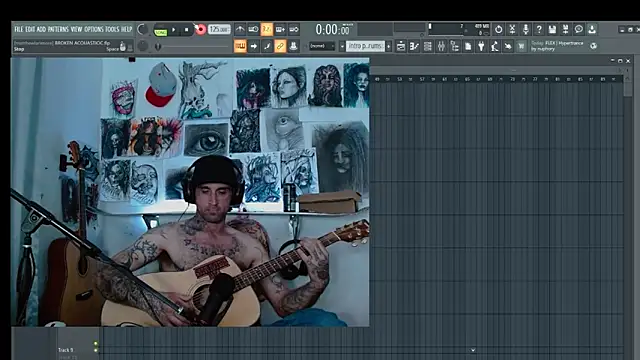Toggle the 3-2-1 countdown before recording
This screenshot has height=360, width=640.
pyautogui.click(x=267, y=29)
